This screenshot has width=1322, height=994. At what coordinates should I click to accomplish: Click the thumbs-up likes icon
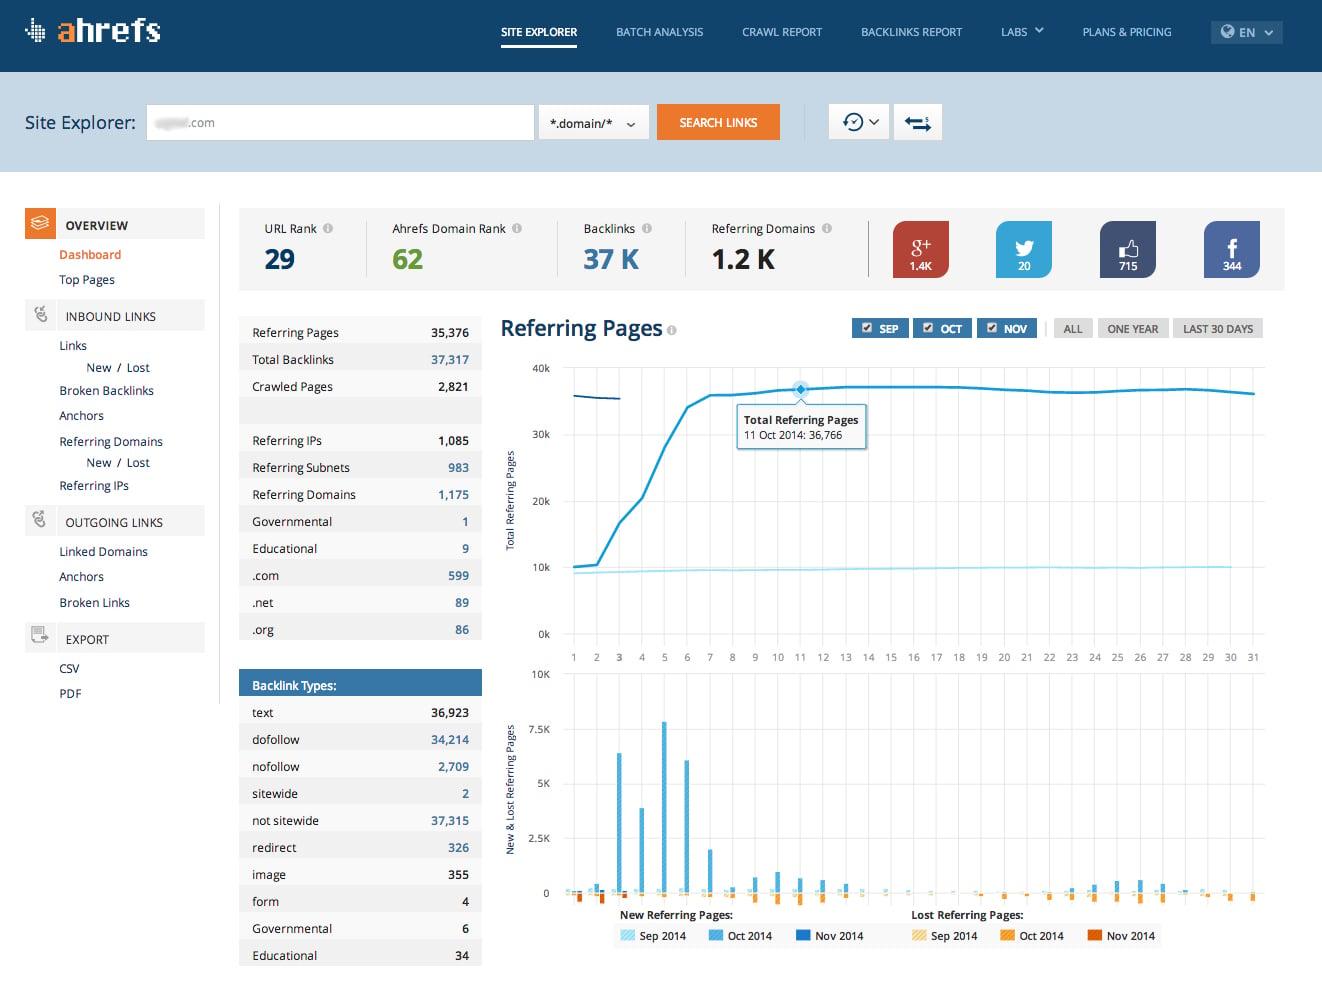pos(1128,249)
